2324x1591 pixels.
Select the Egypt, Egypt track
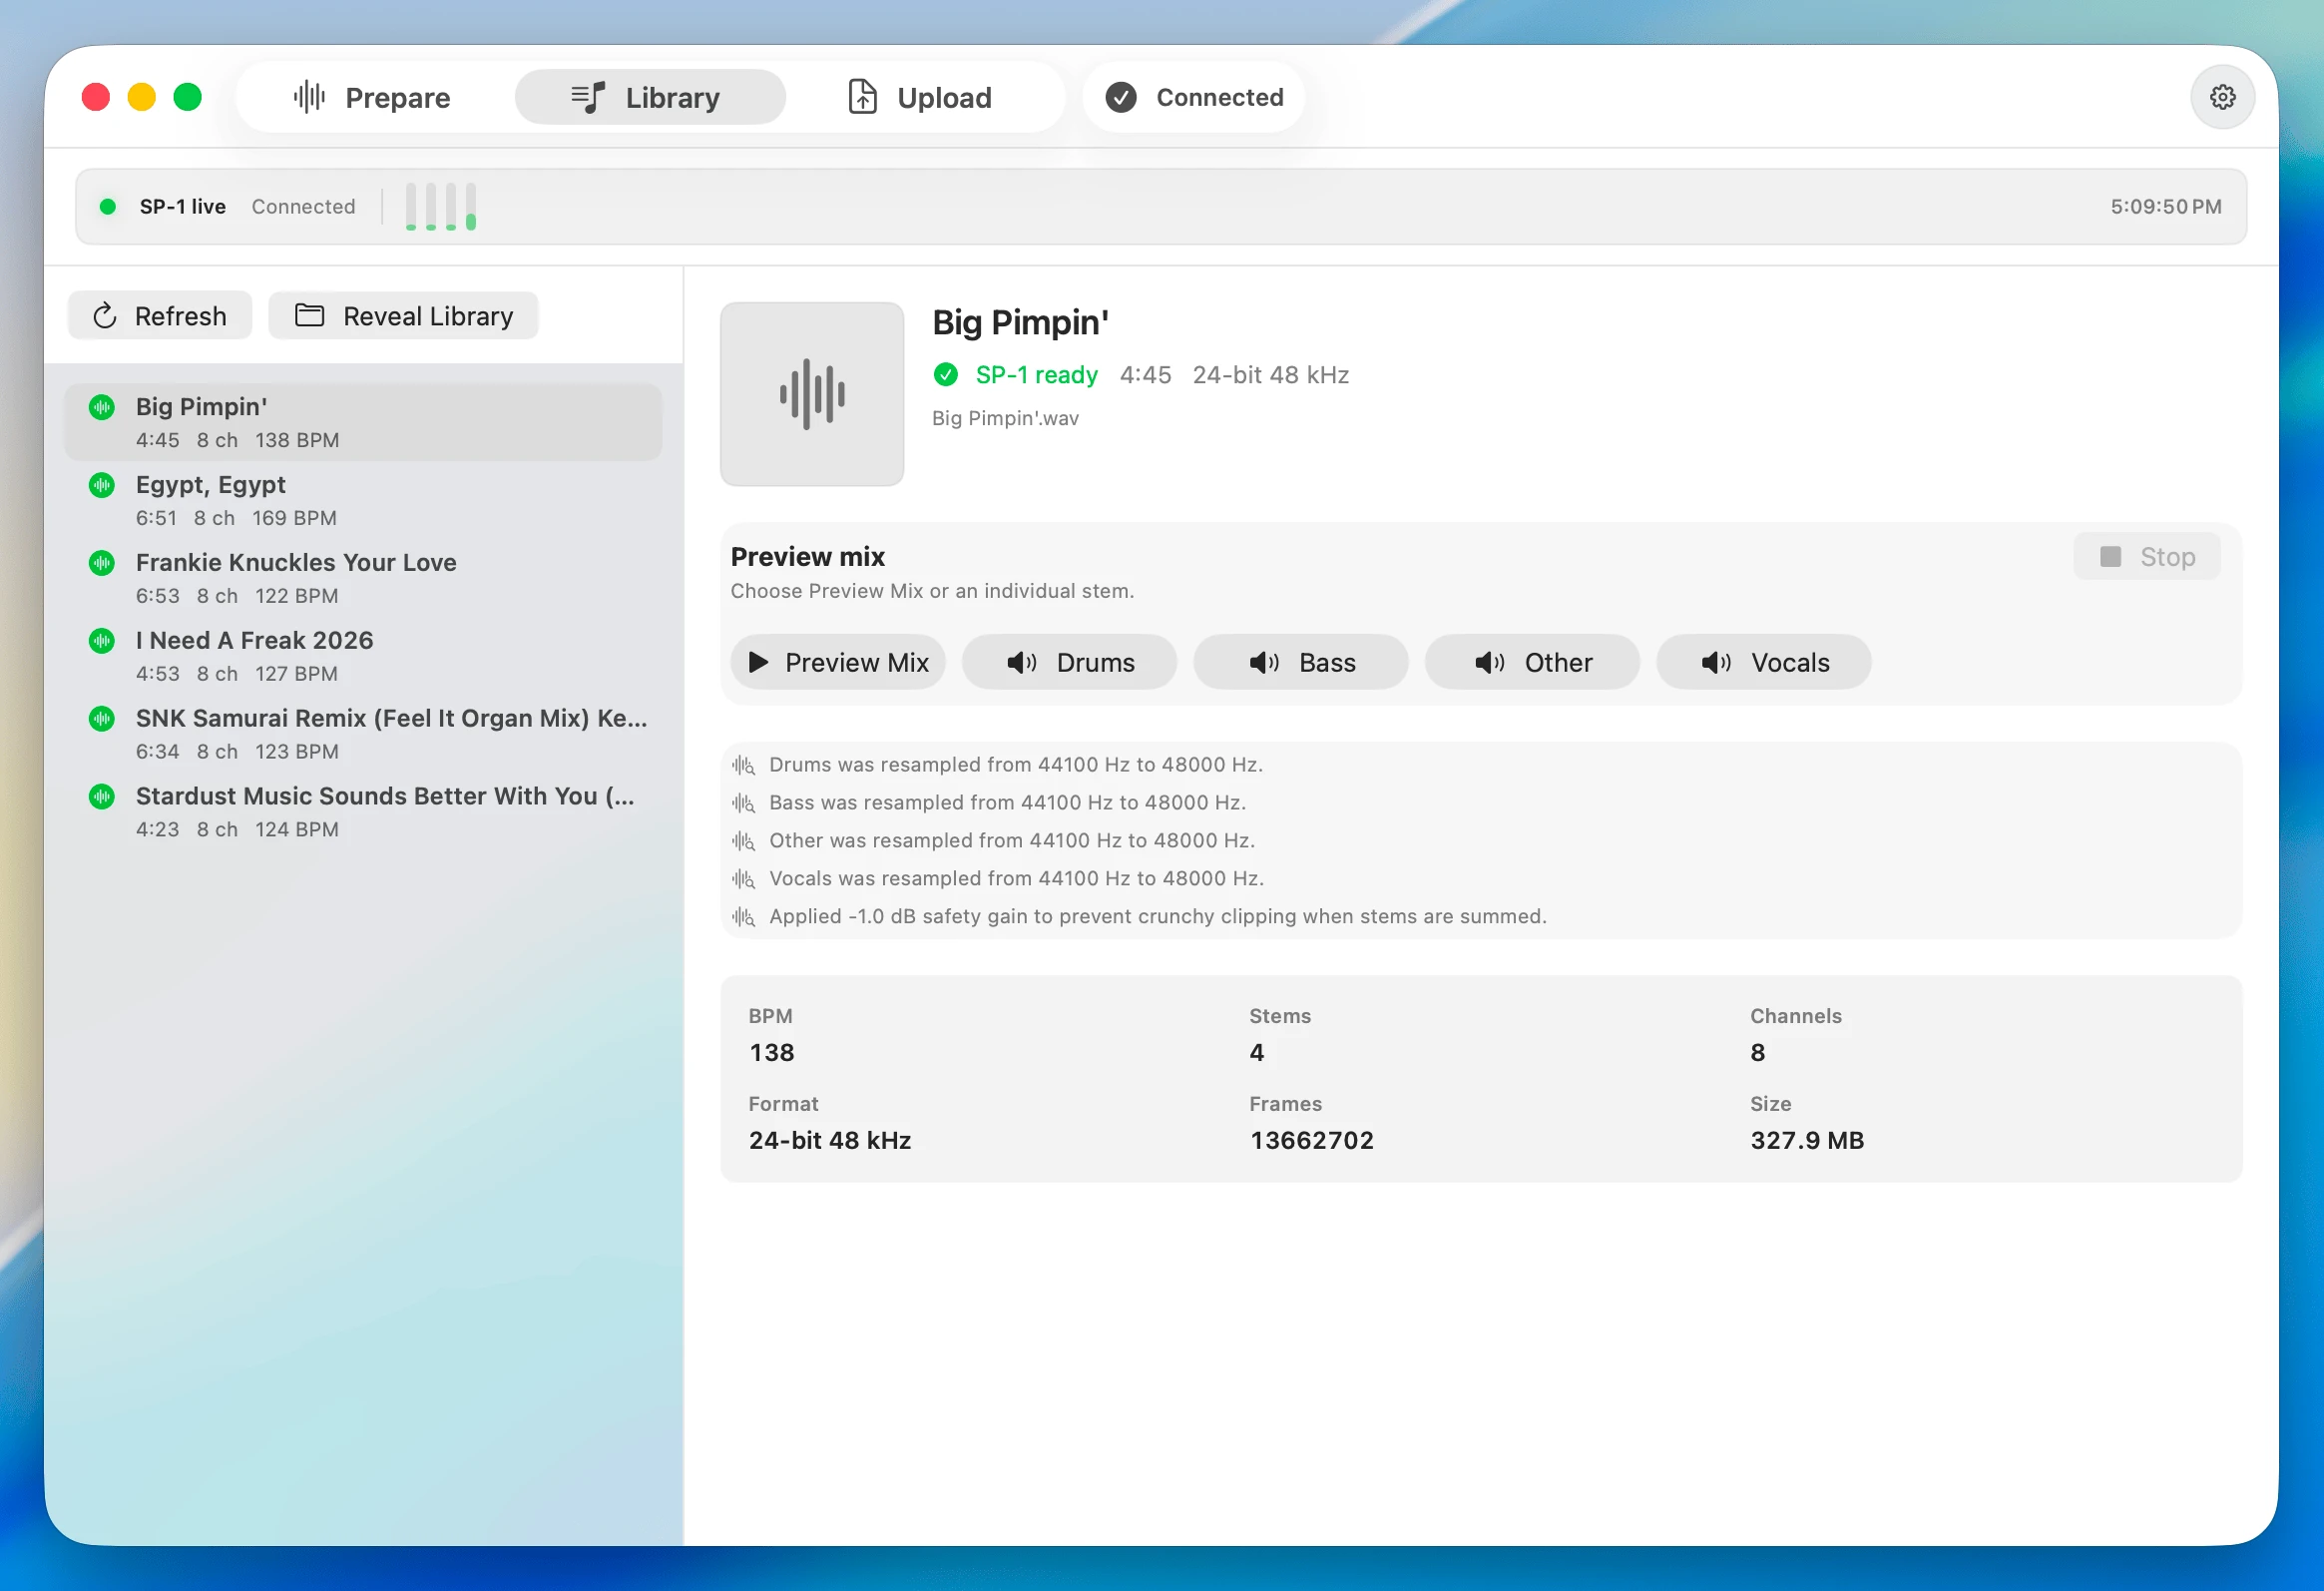pos(363,500)
